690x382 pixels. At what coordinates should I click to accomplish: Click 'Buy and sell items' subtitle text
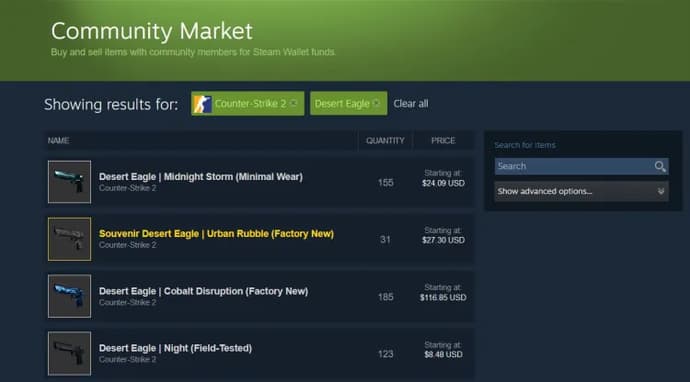[x=194, y=52]
